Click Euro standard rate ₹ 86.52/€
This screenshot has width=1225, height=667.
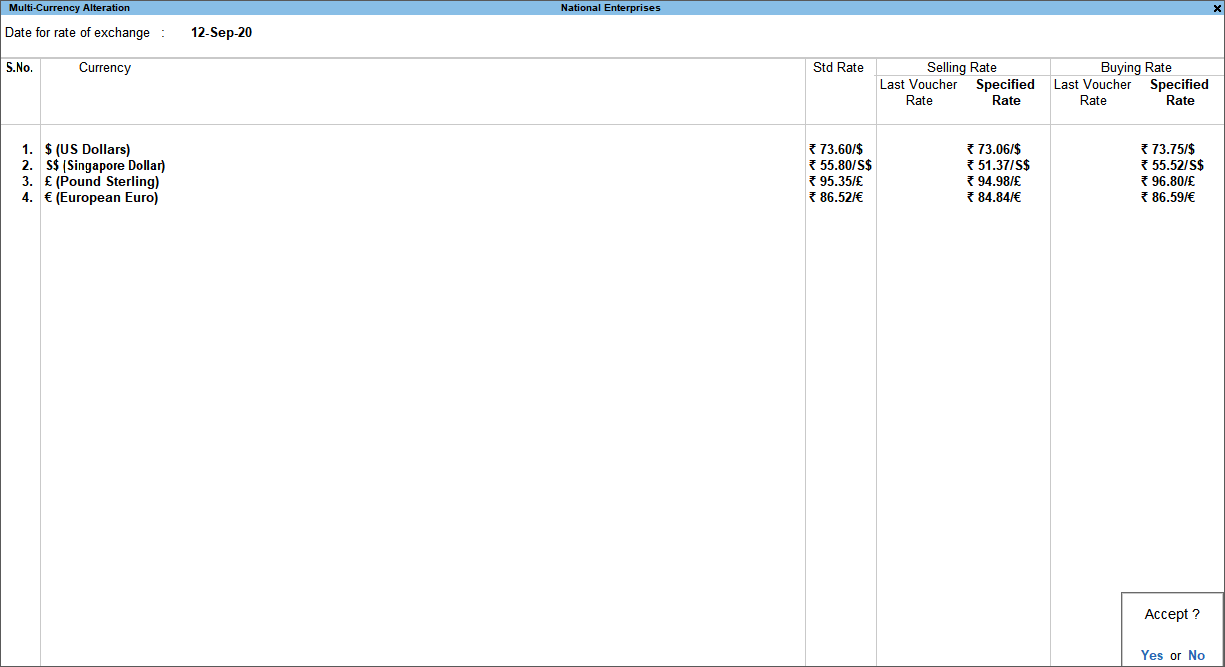[836, 198]
